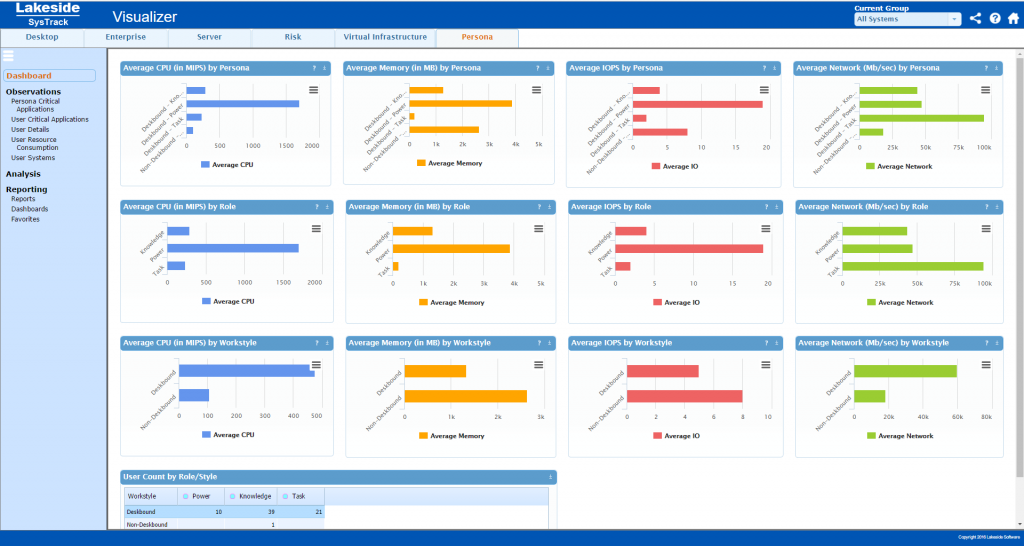Open Persona Critical Applications in sidebar
The height and width of the screenshot is (546, 1024).
tap(35, 105)
